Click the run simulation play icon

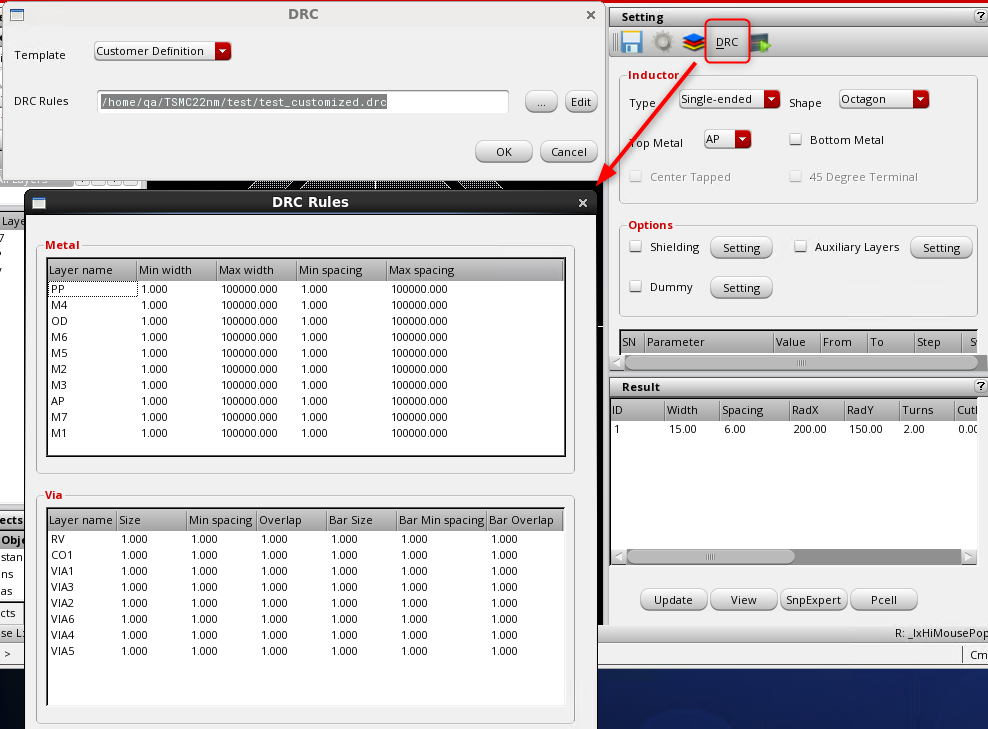tap(760, 42)
